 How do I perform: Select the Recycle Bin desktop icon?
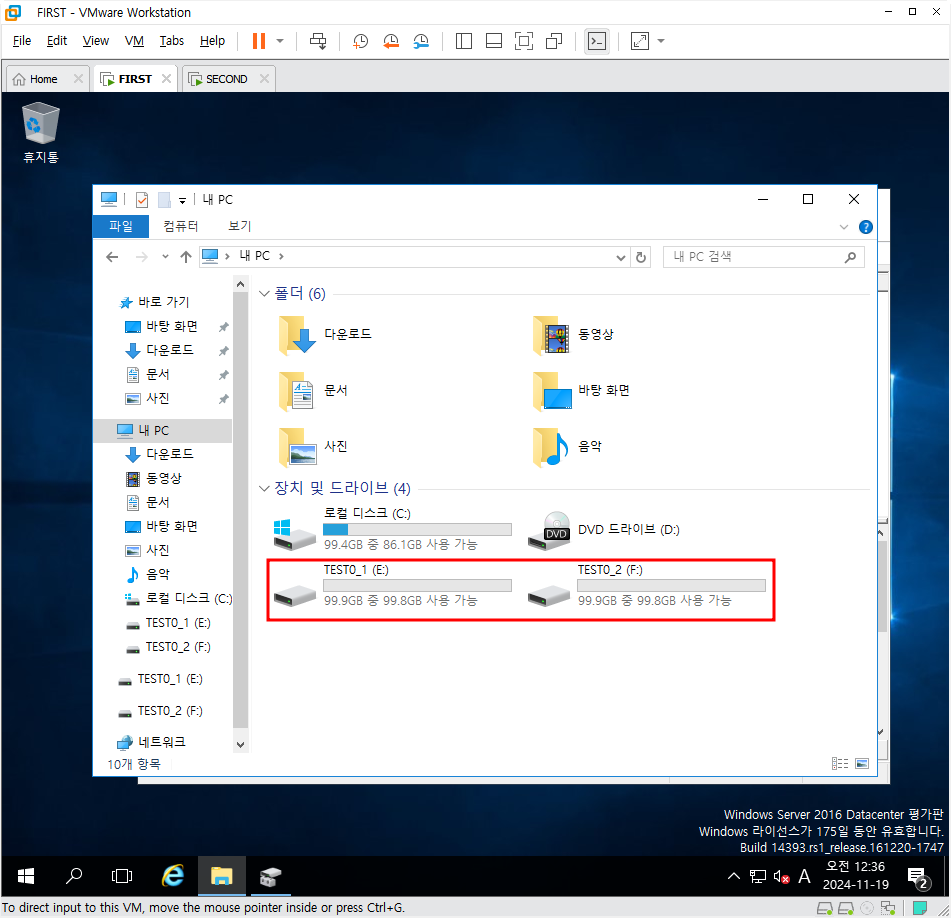41,133
